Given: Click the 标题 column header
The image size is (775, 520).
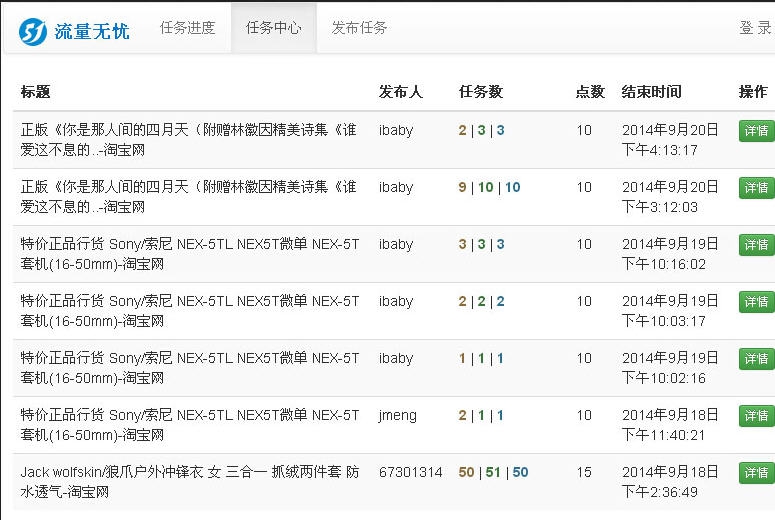Looking at the screenshot, I should click(36, 91).
